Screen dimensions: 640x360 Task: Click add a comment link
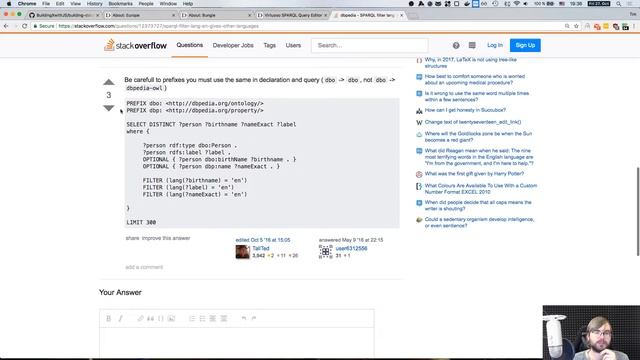click(144, 267)
